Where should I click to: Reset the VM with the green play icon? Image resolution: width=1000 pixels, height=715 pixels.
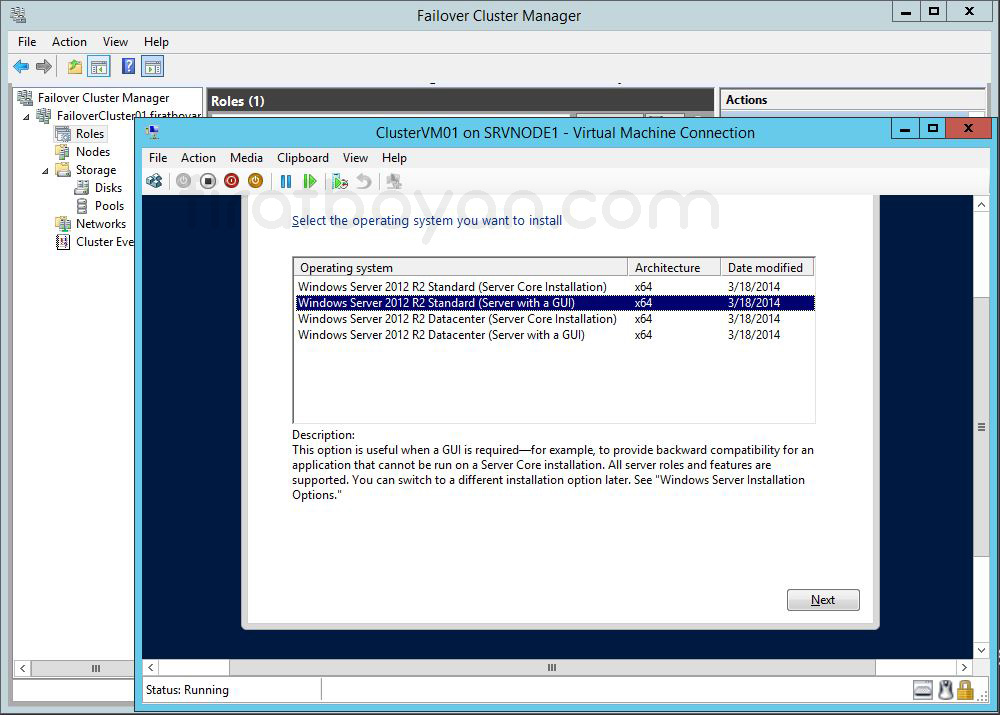pos(310,181)
